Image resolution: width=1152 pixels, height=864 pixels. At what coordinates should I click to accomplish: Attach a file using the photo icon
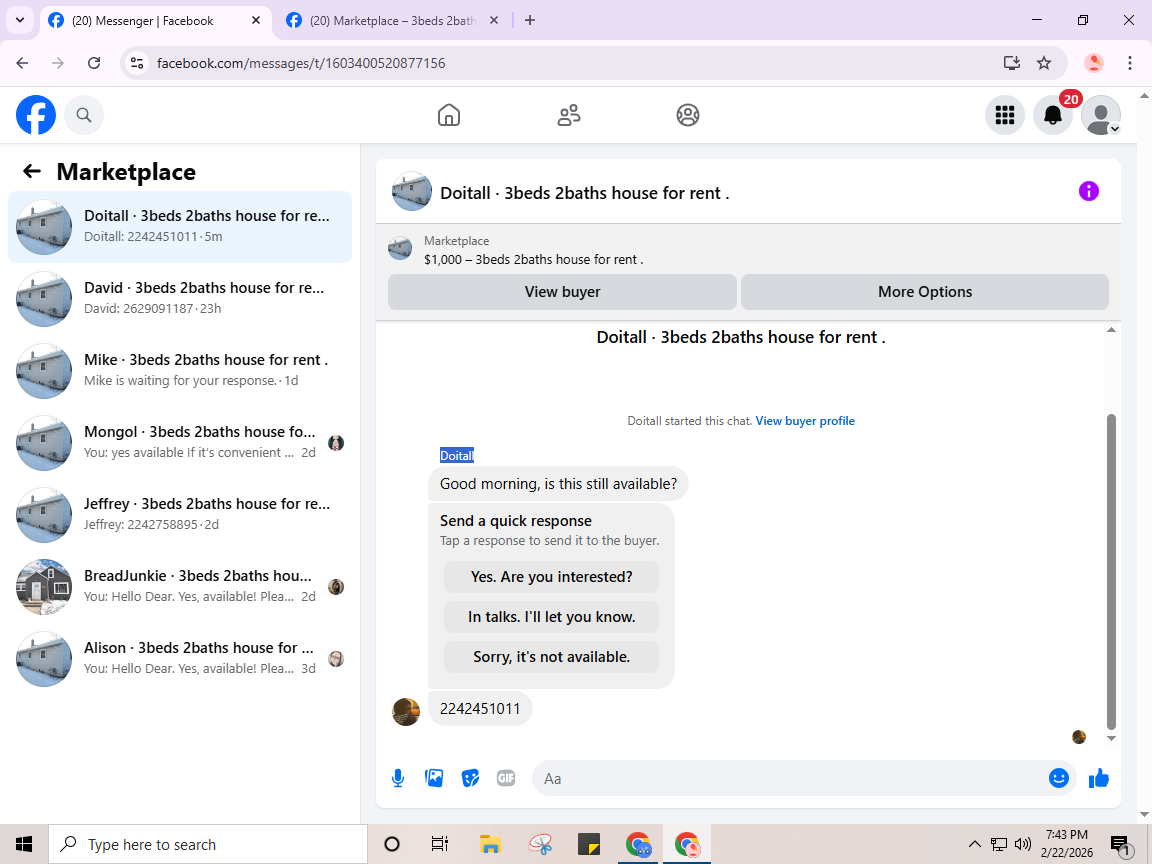434,778
